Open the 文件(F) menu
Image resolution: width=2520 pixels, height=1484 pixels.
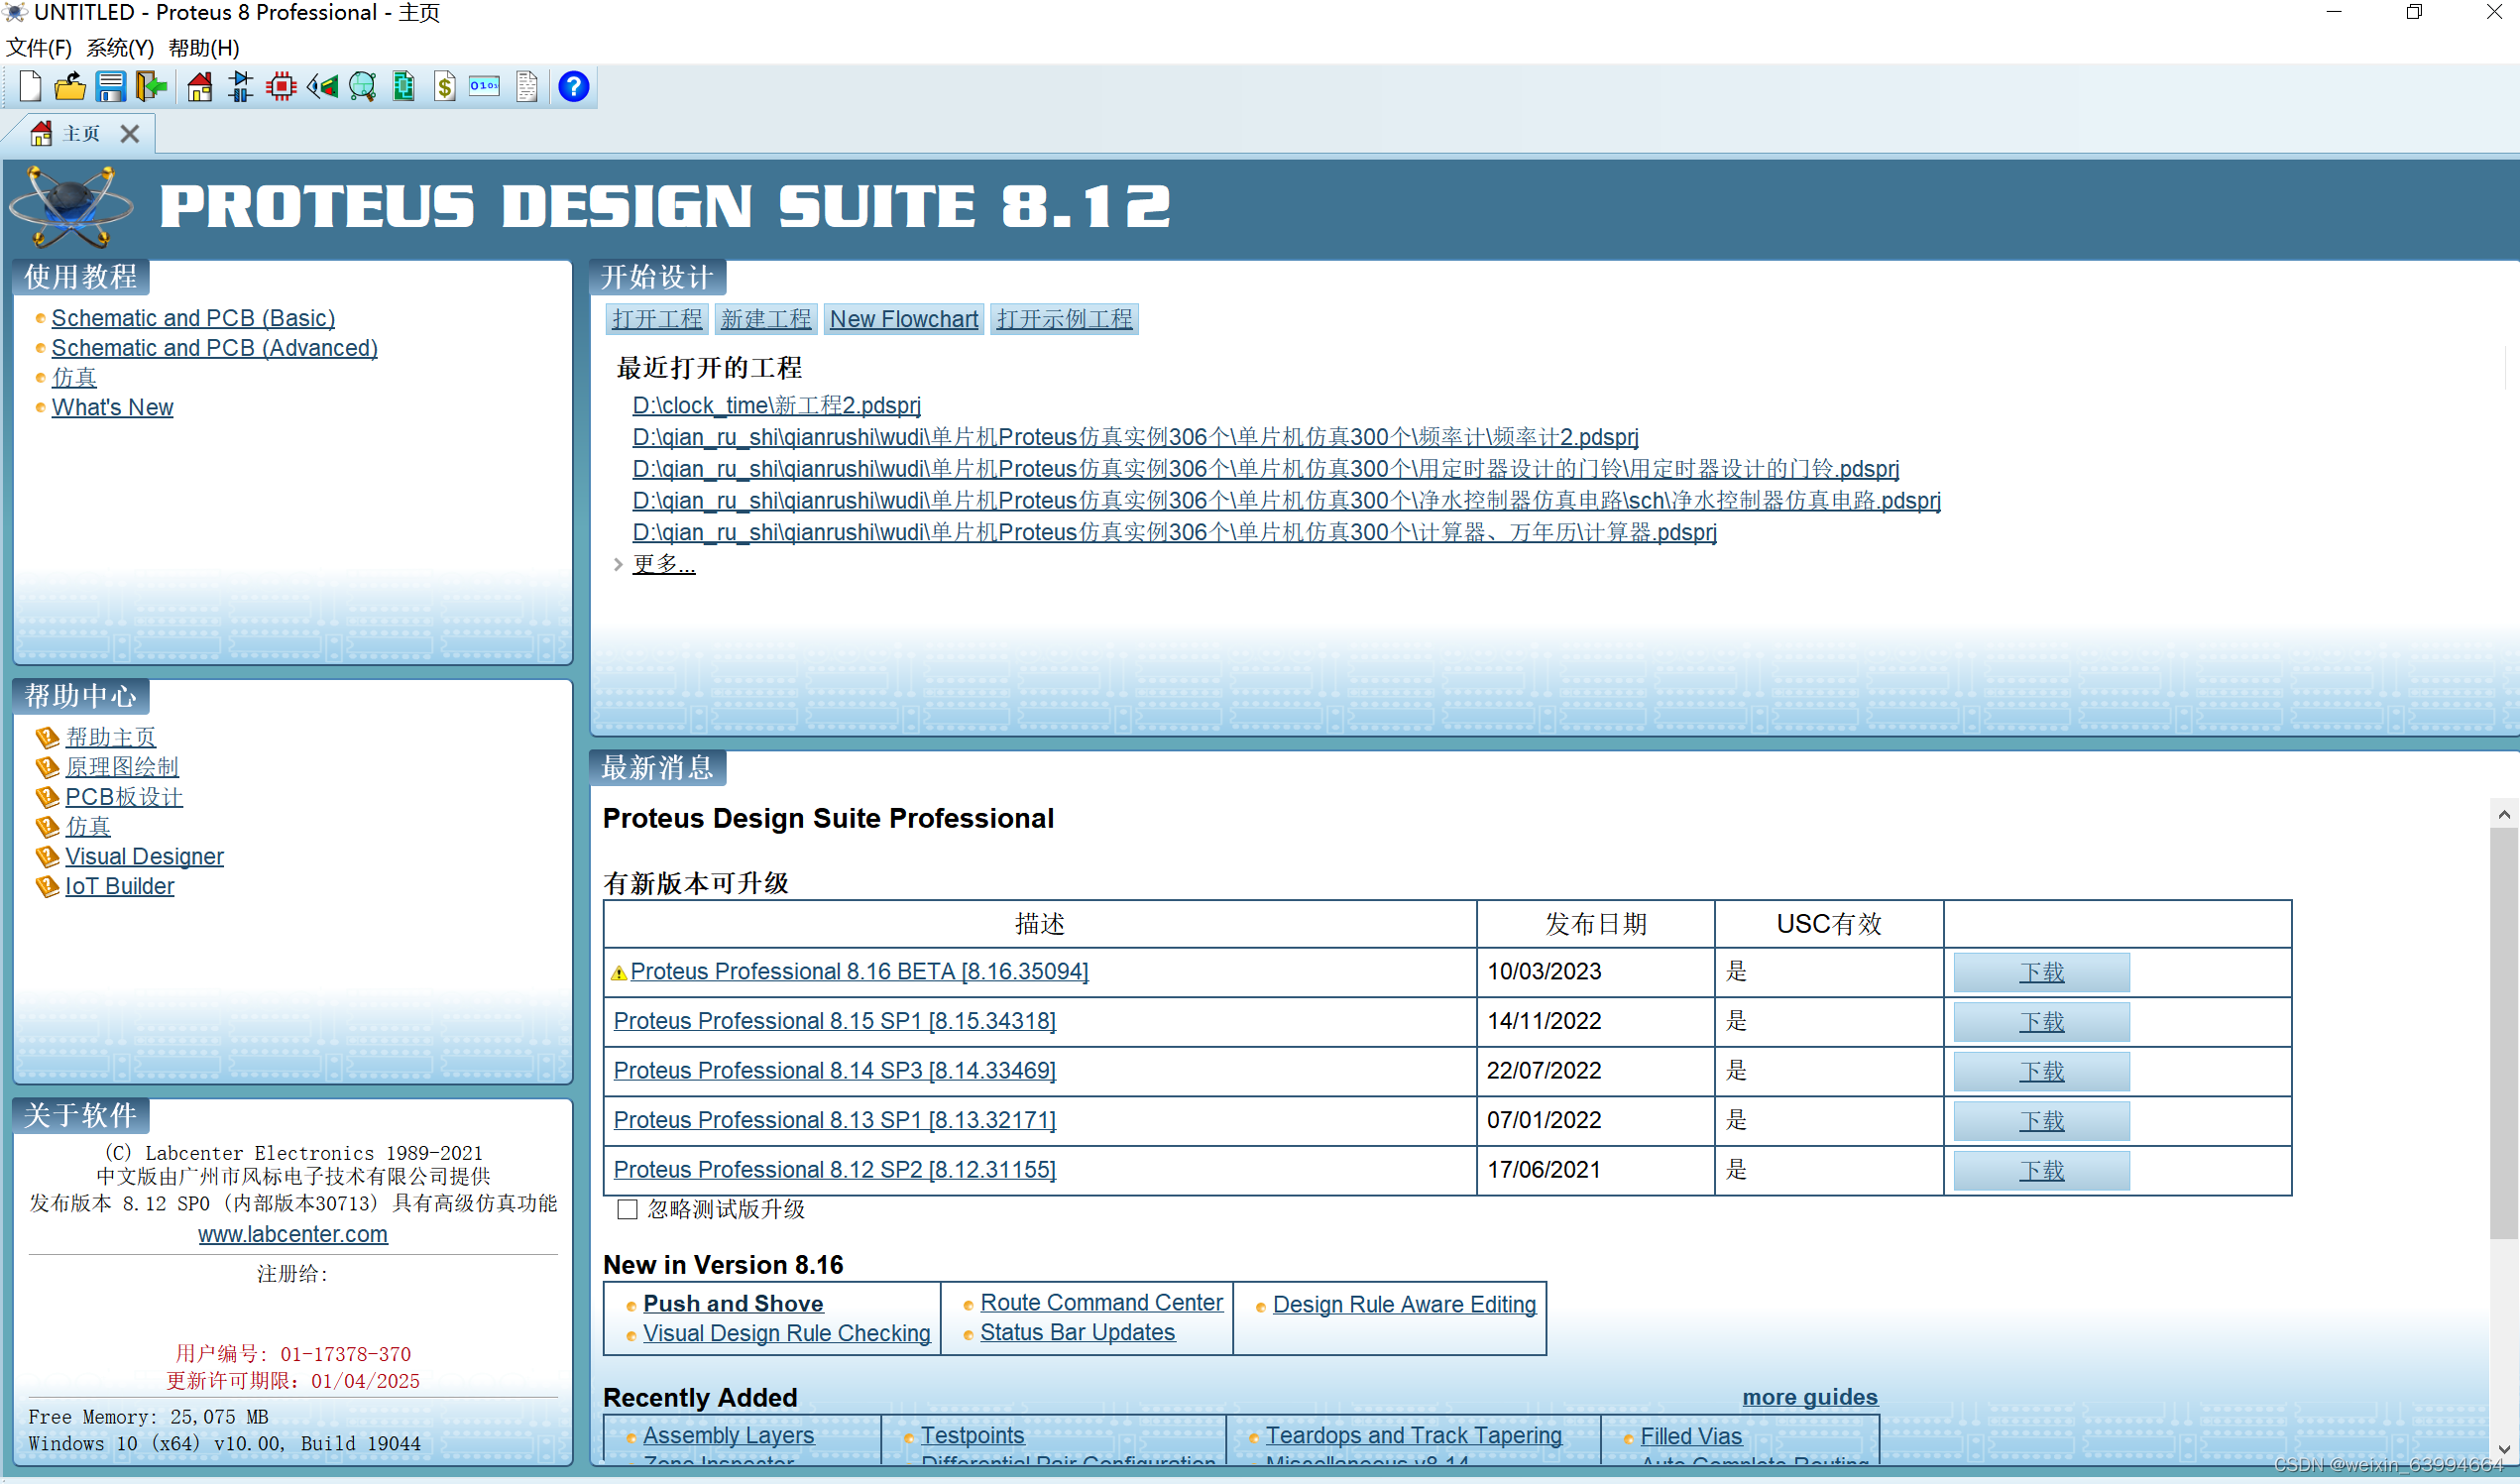(x=39, y=47)
